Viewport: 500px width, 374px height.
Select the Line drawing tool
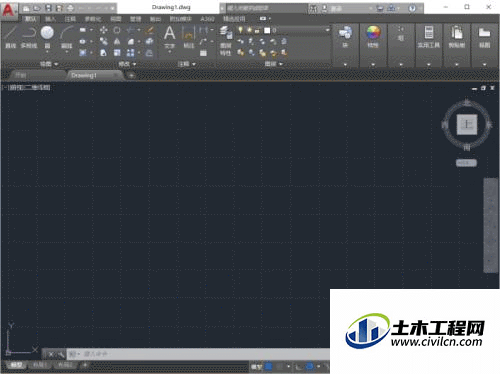click(x=11, y=36)
